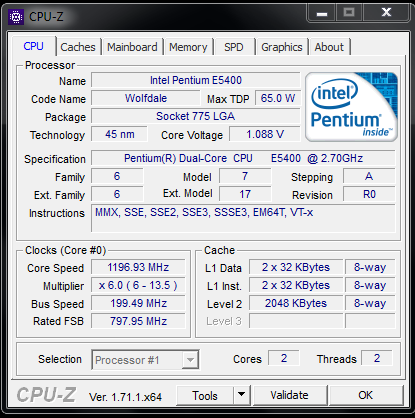The height and width of the screenshot is (418, 415).
Task: Open the Graphics tab
Action: click(282, 47)
